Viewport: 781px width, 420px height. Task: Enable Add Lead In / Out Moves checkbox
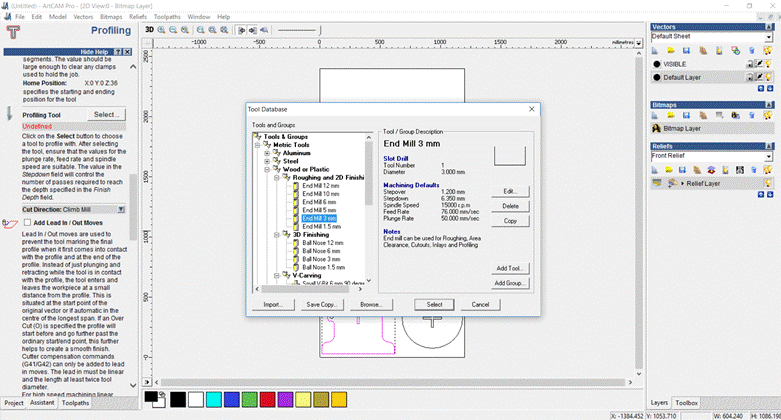27,223
